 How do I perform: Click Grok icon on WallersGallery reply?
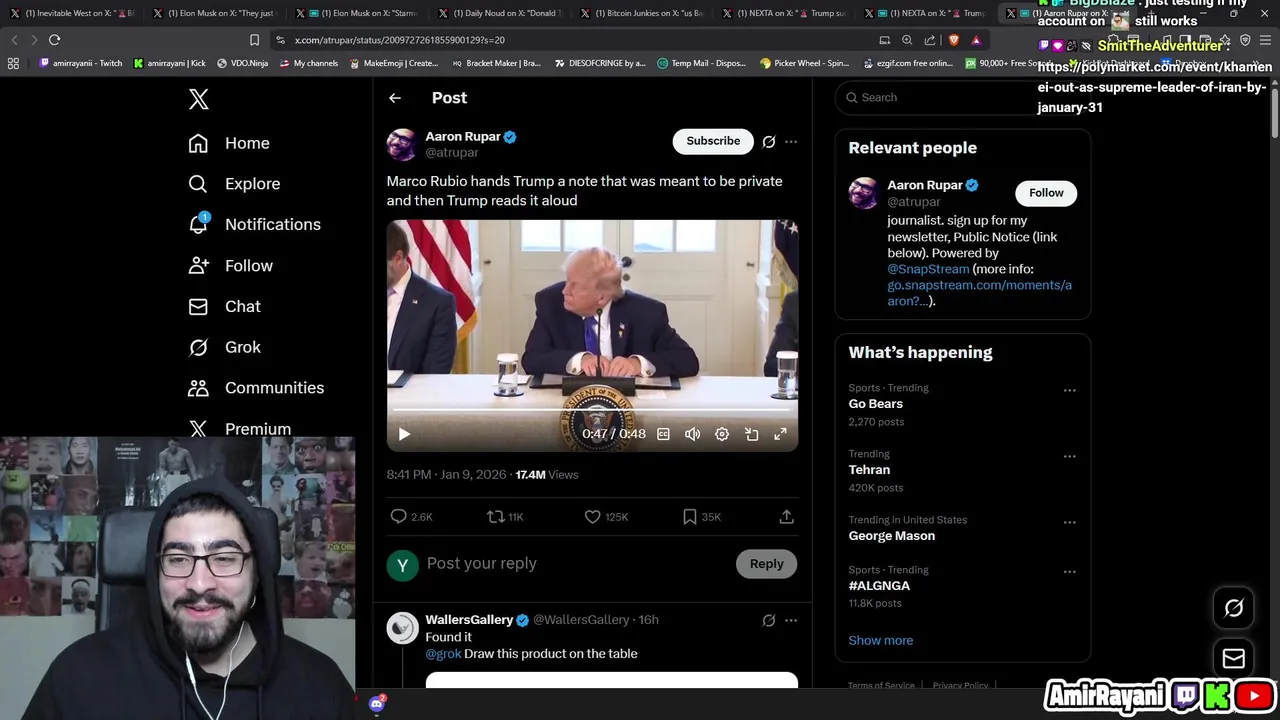pyautogui.click(x=769, y=621)
